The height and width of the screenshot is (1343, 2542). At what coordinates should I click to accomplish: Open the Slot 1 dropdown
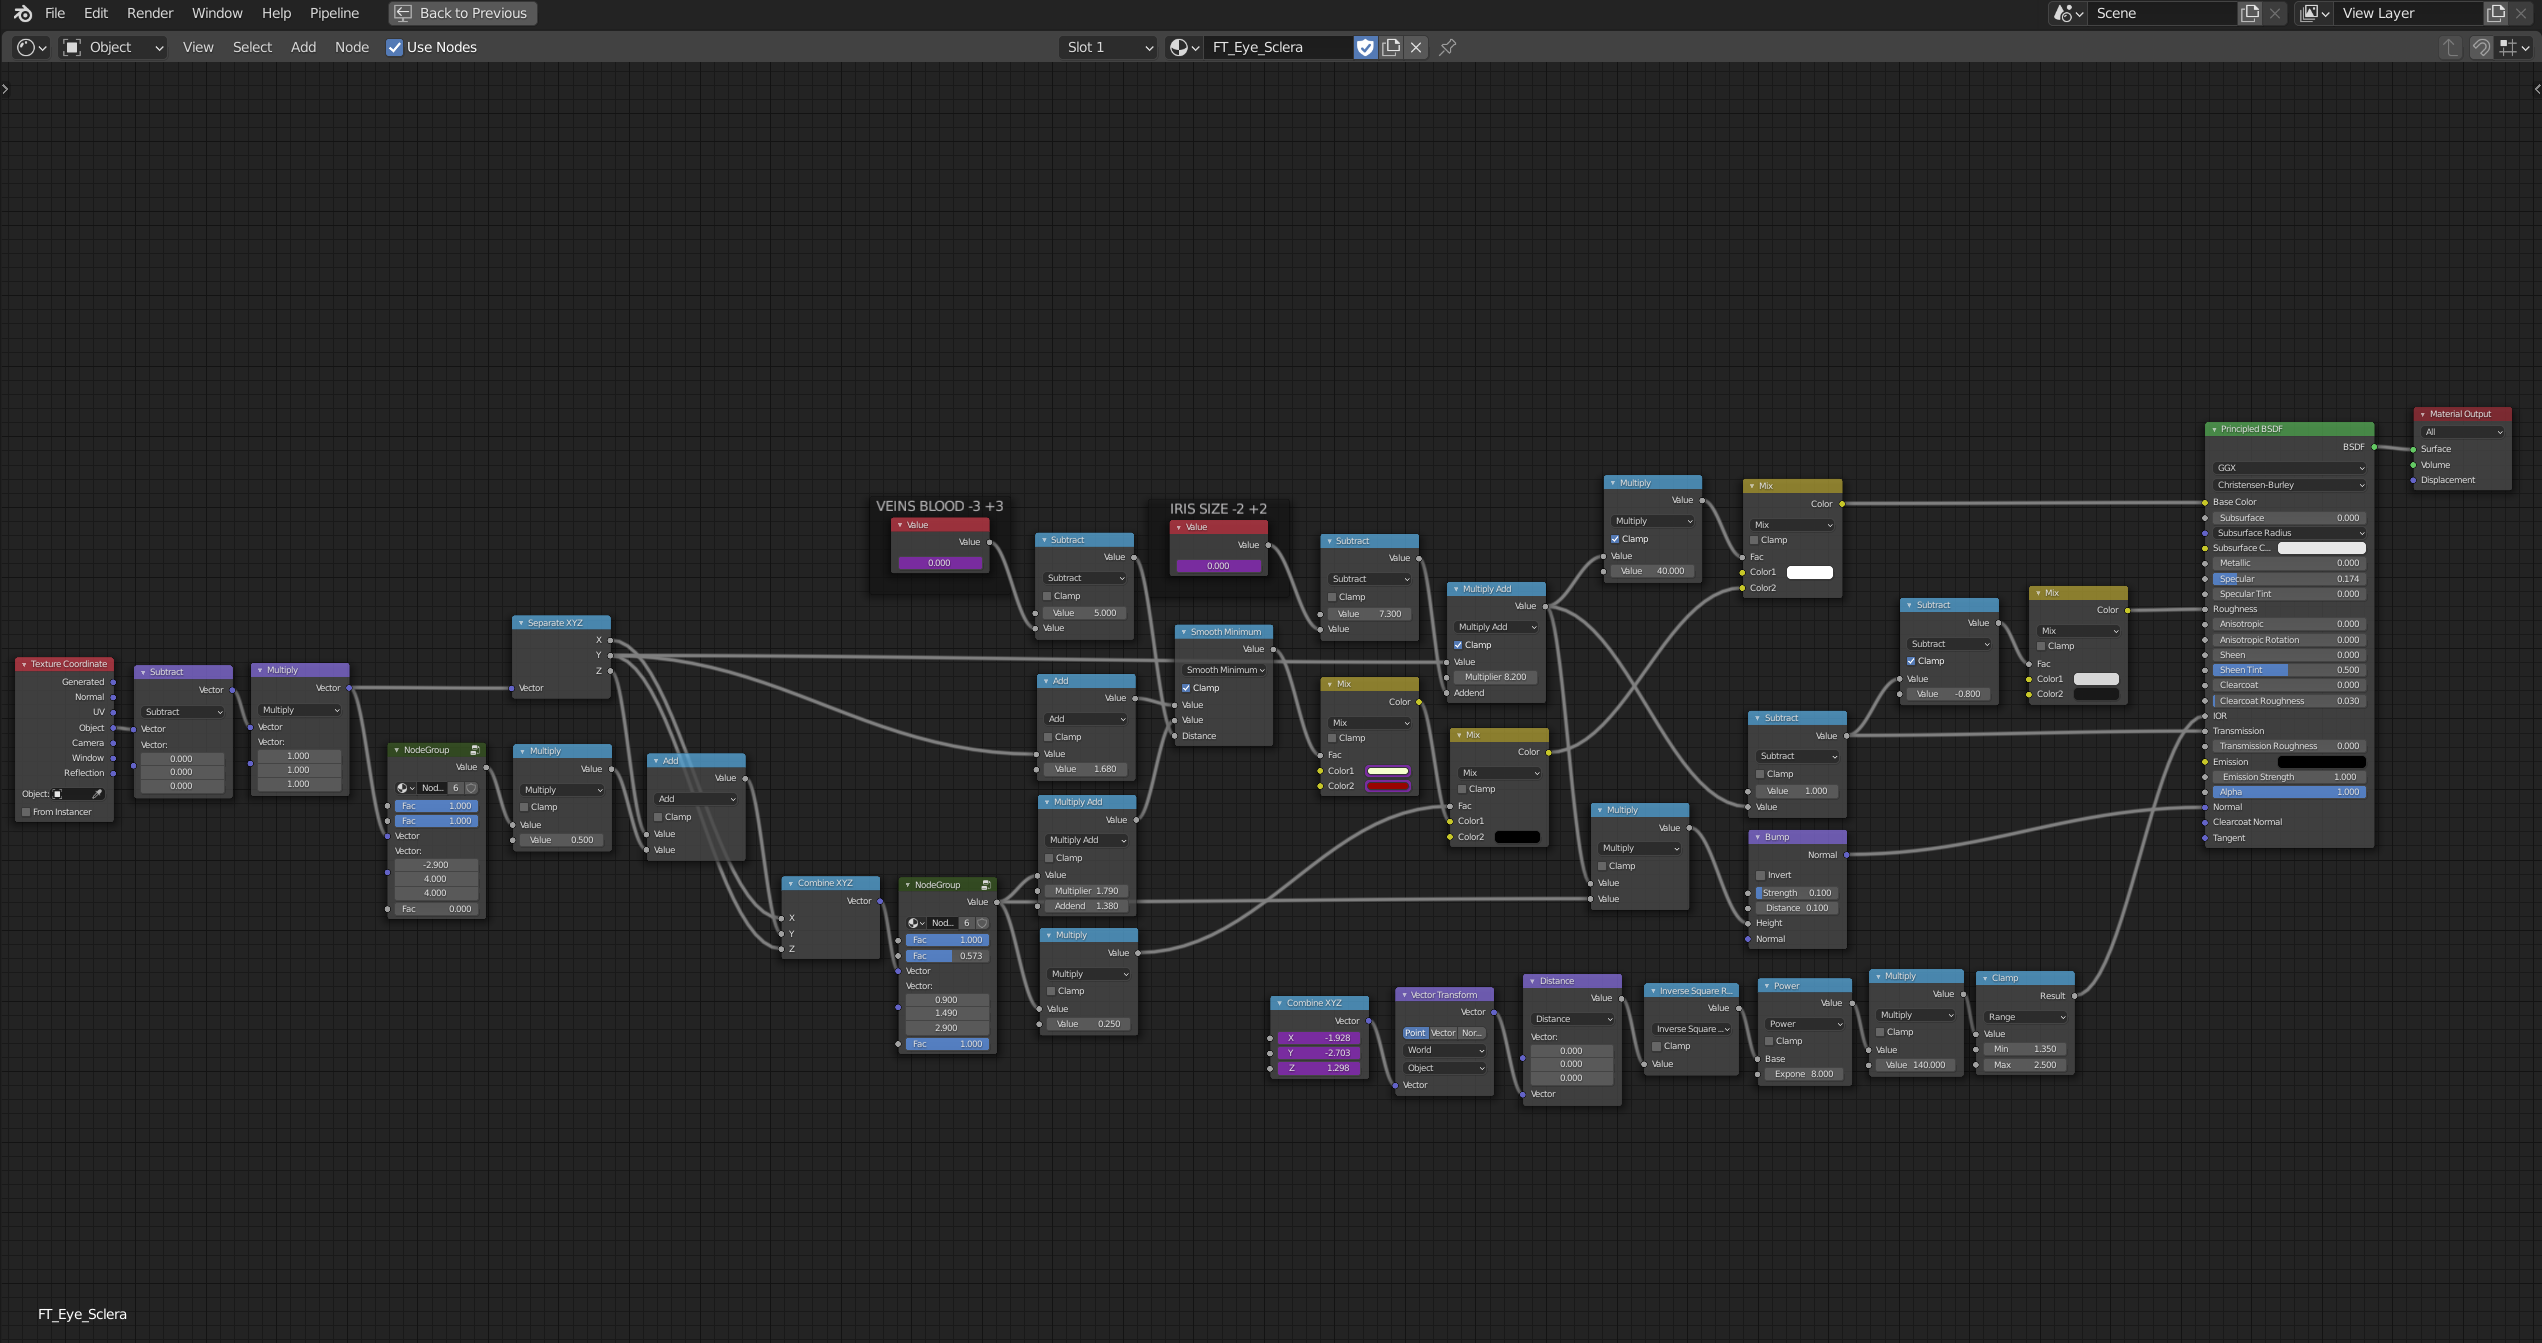[1108, 47]
